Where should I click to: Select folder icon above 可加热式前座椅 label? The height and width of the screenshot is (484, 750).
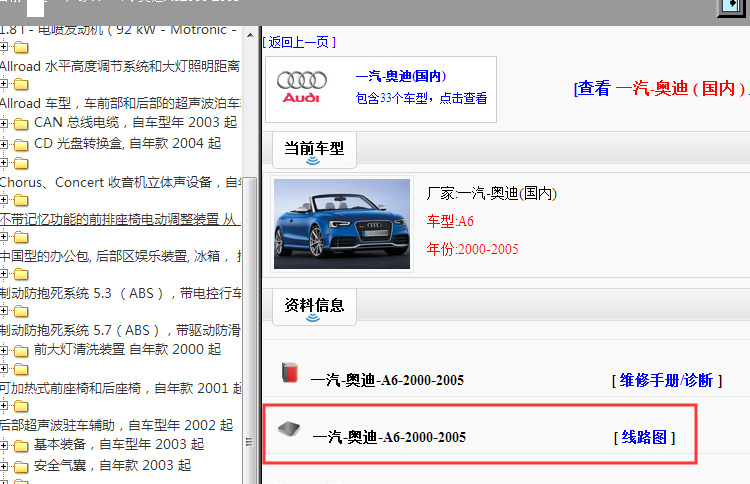click(21, 369)
